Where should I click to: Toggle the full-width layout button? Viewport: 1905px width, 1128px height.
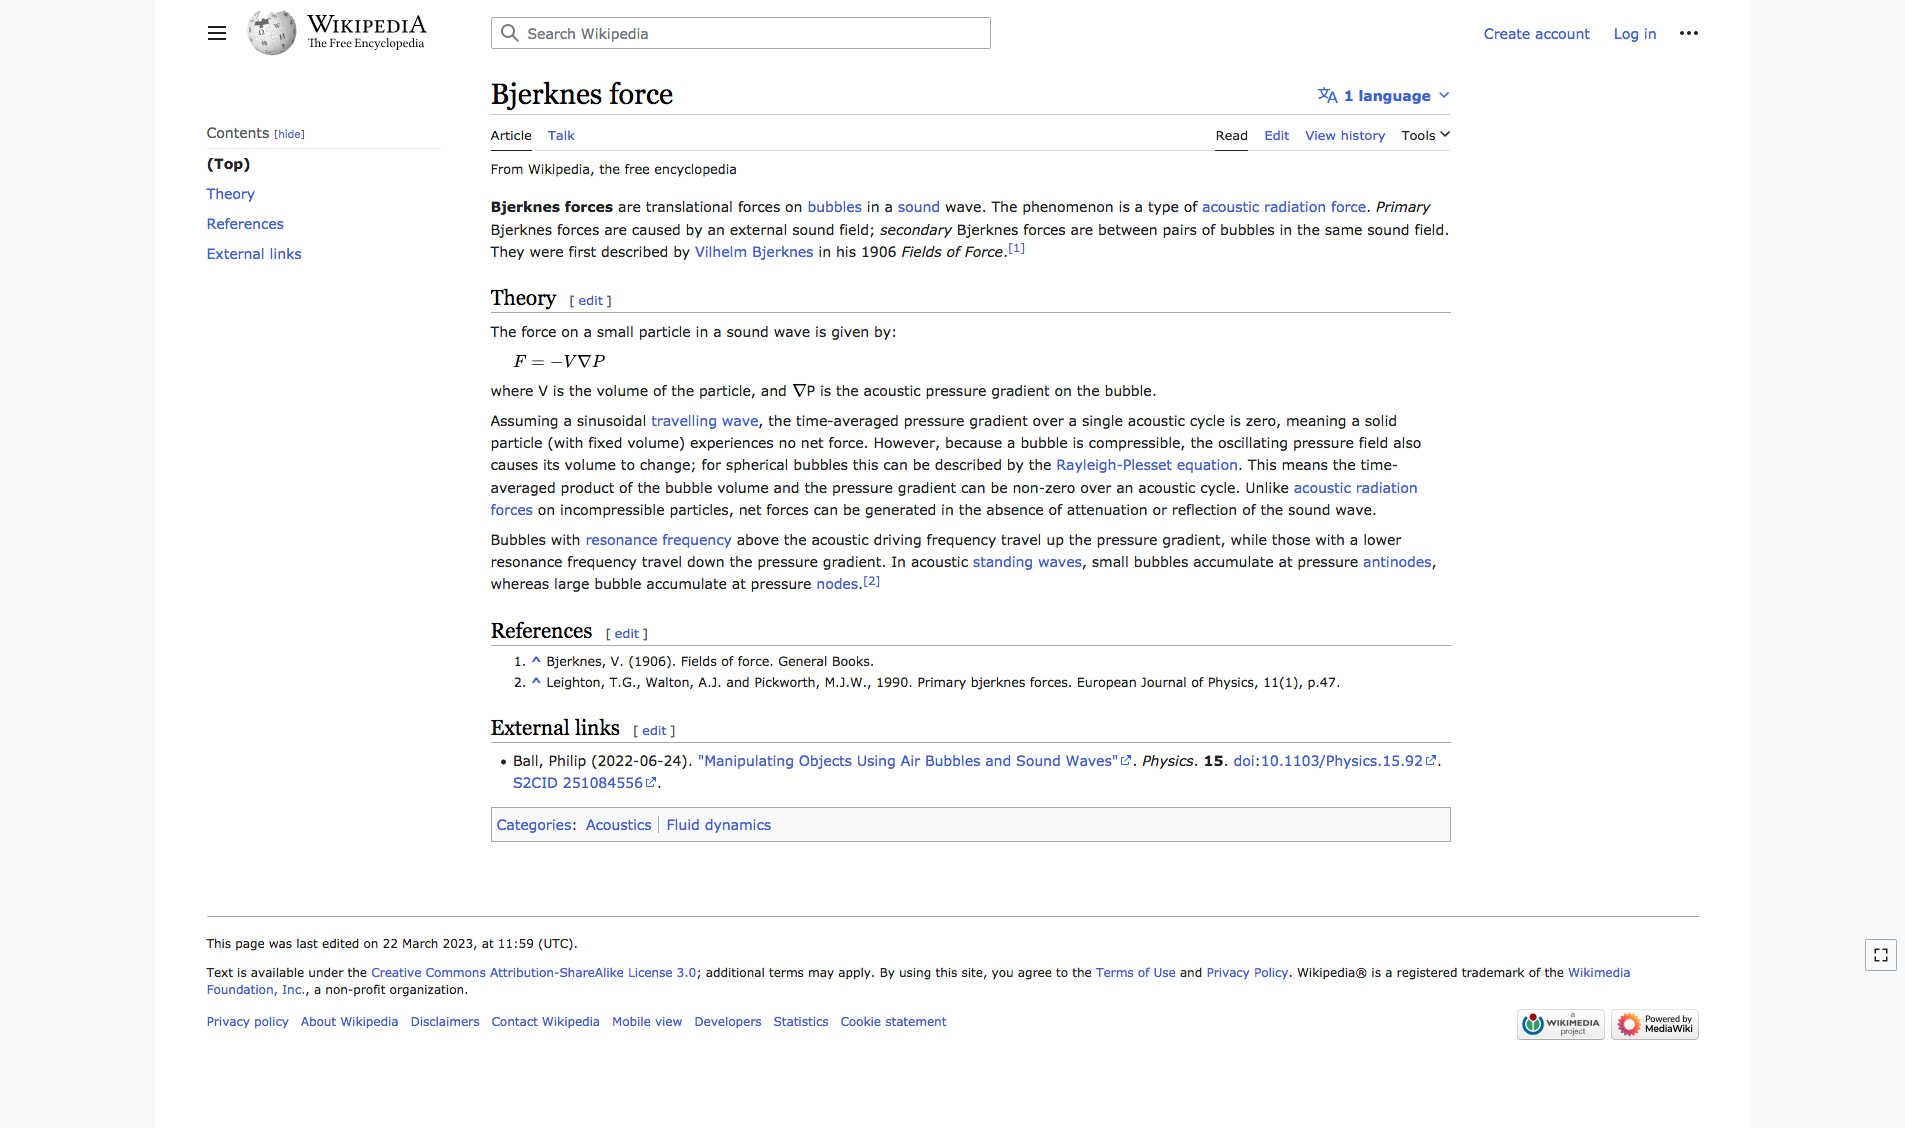(1880, 955)
